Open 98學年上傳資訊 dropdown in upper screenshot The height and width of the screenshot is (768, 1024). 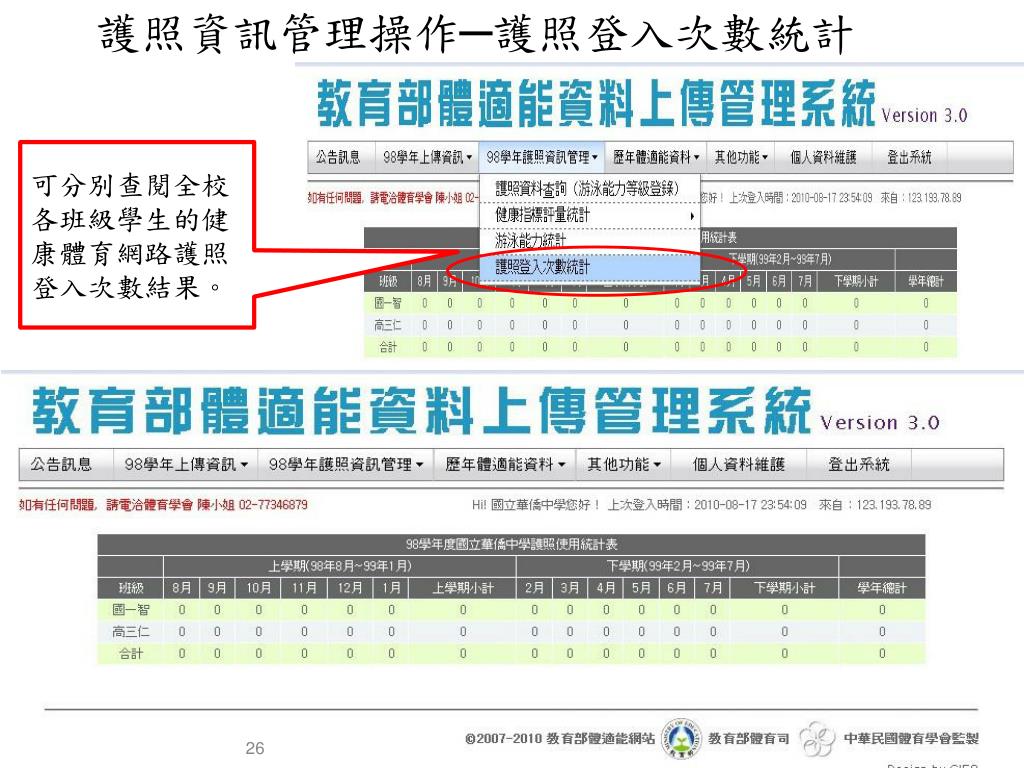point(427,157)
